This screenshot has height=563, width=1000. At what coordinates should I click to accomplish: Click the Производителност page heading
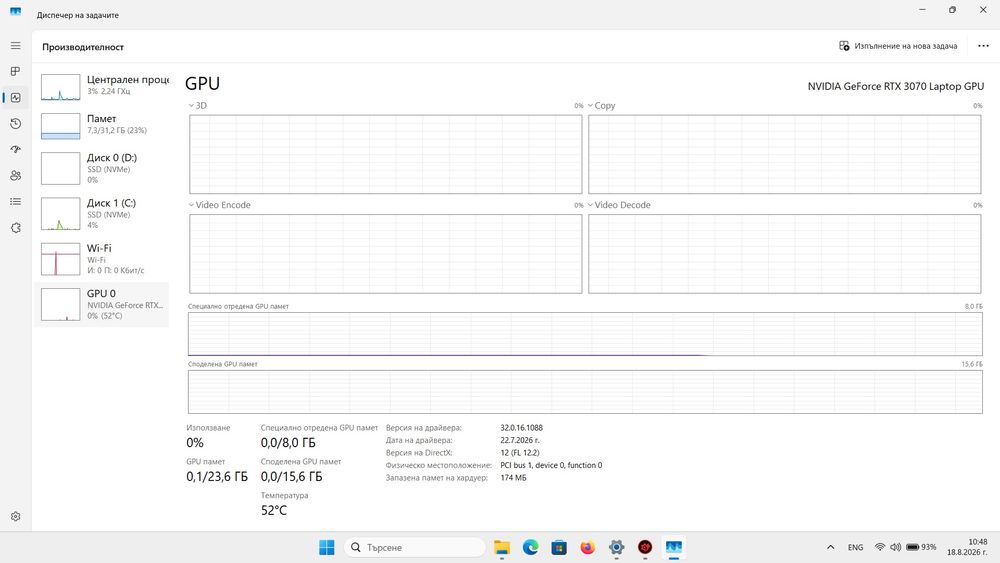(83, 47)
